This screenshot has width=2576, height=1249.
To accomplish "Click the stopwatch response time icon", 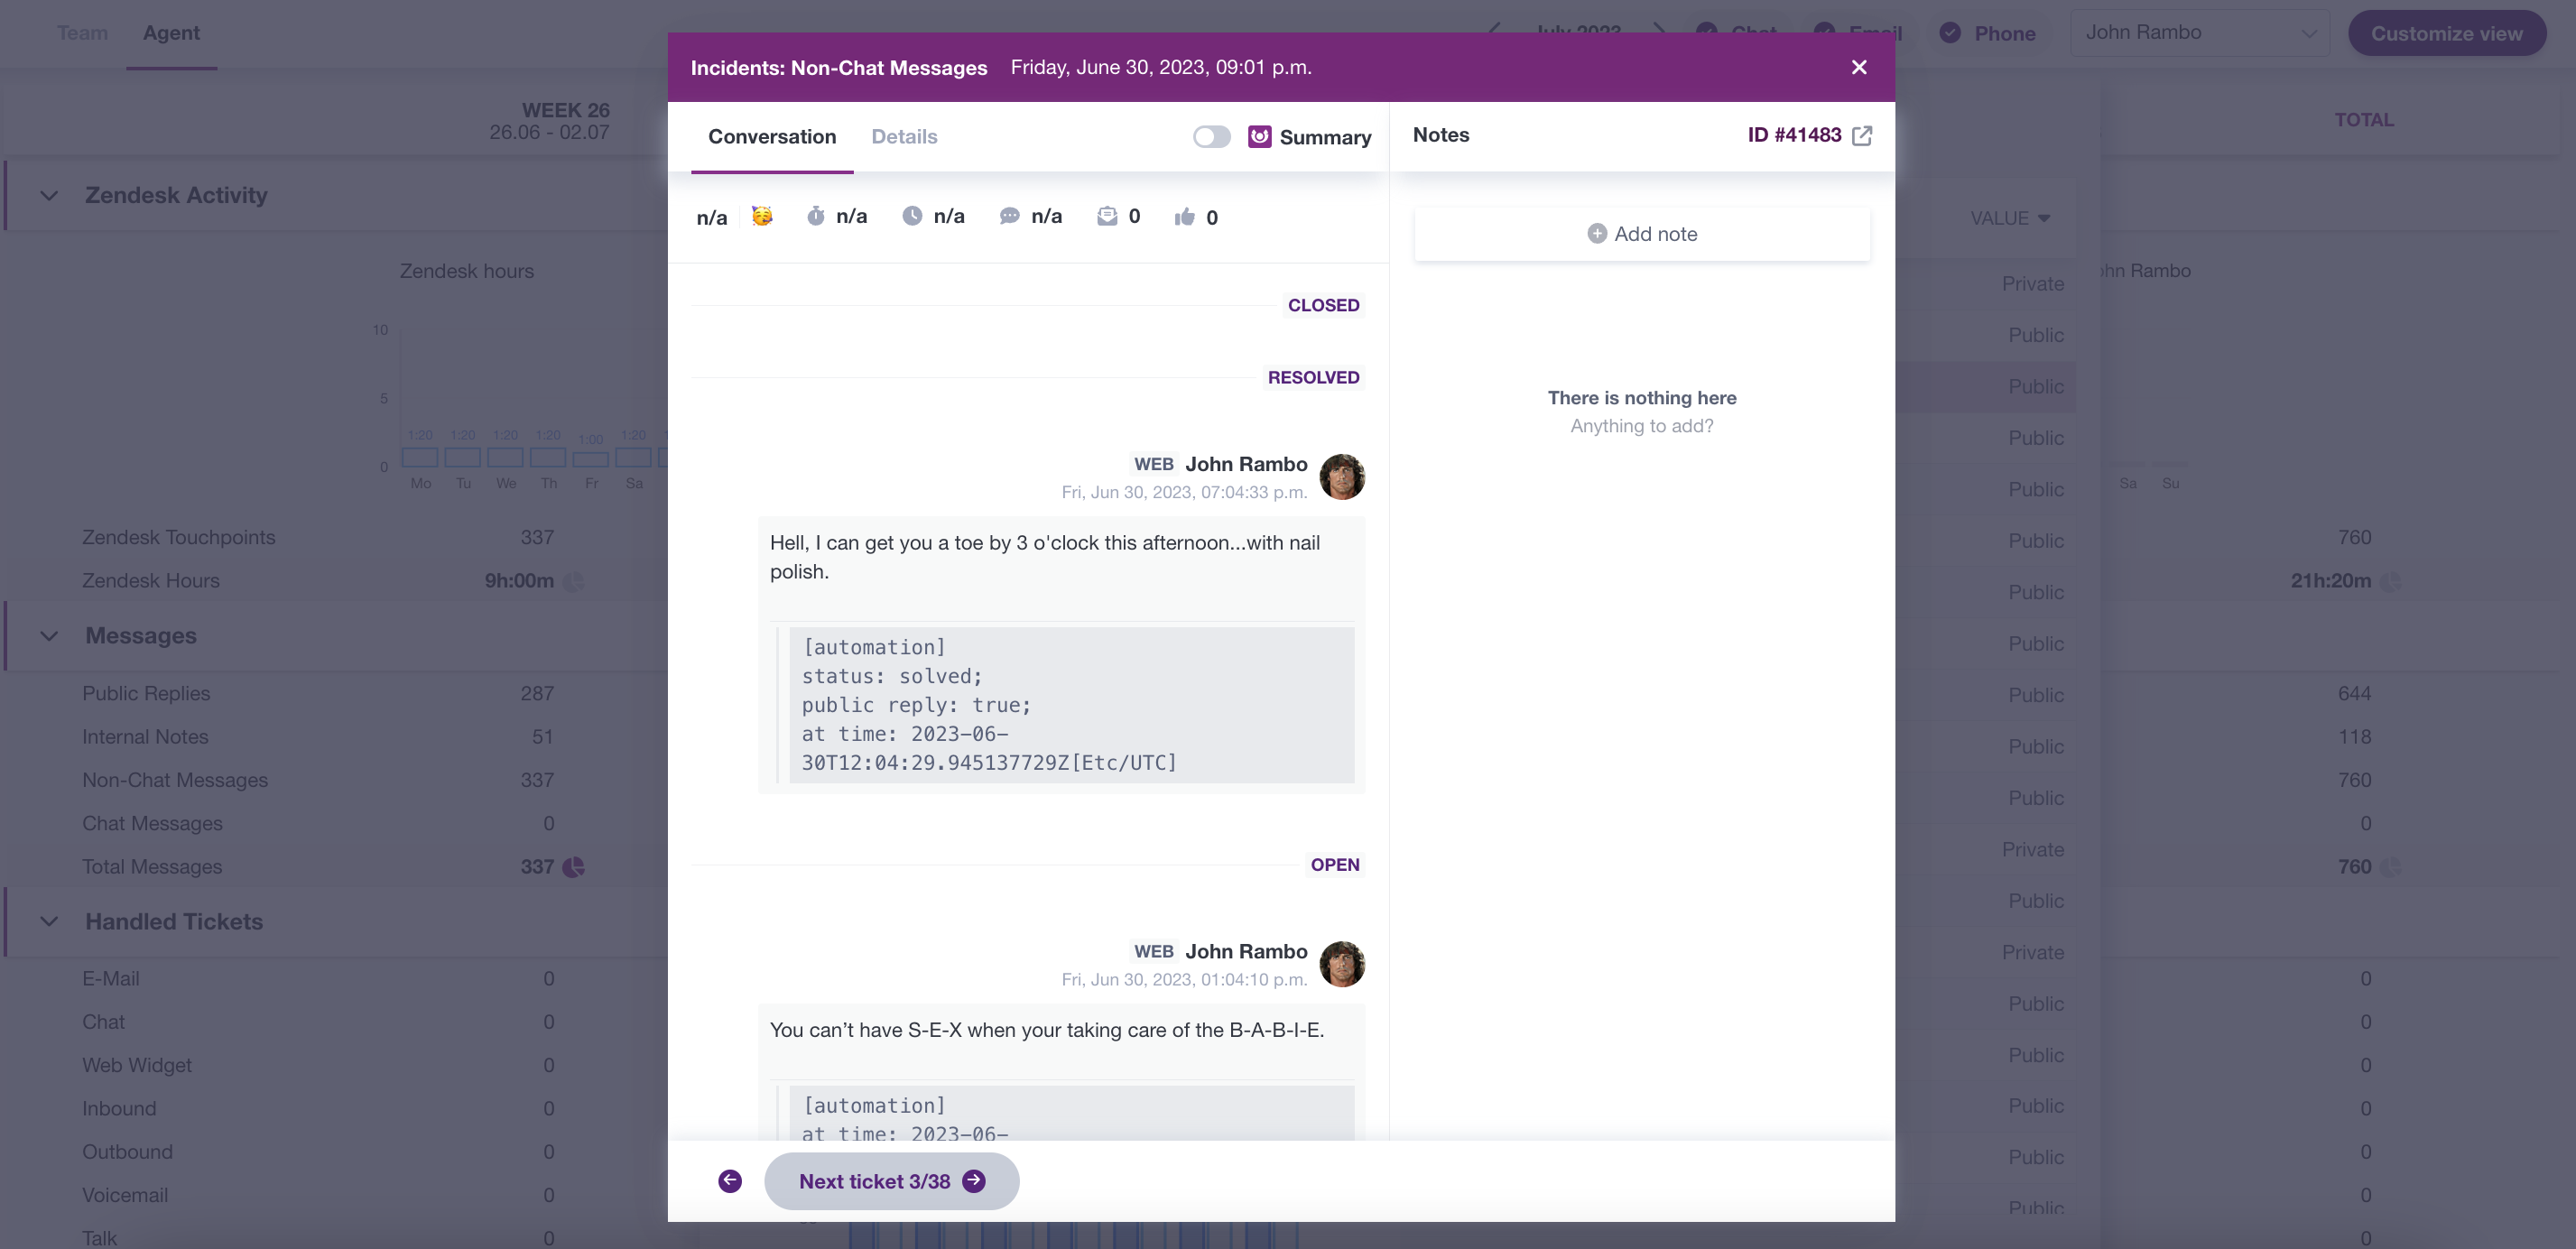I will pos(815,216).
